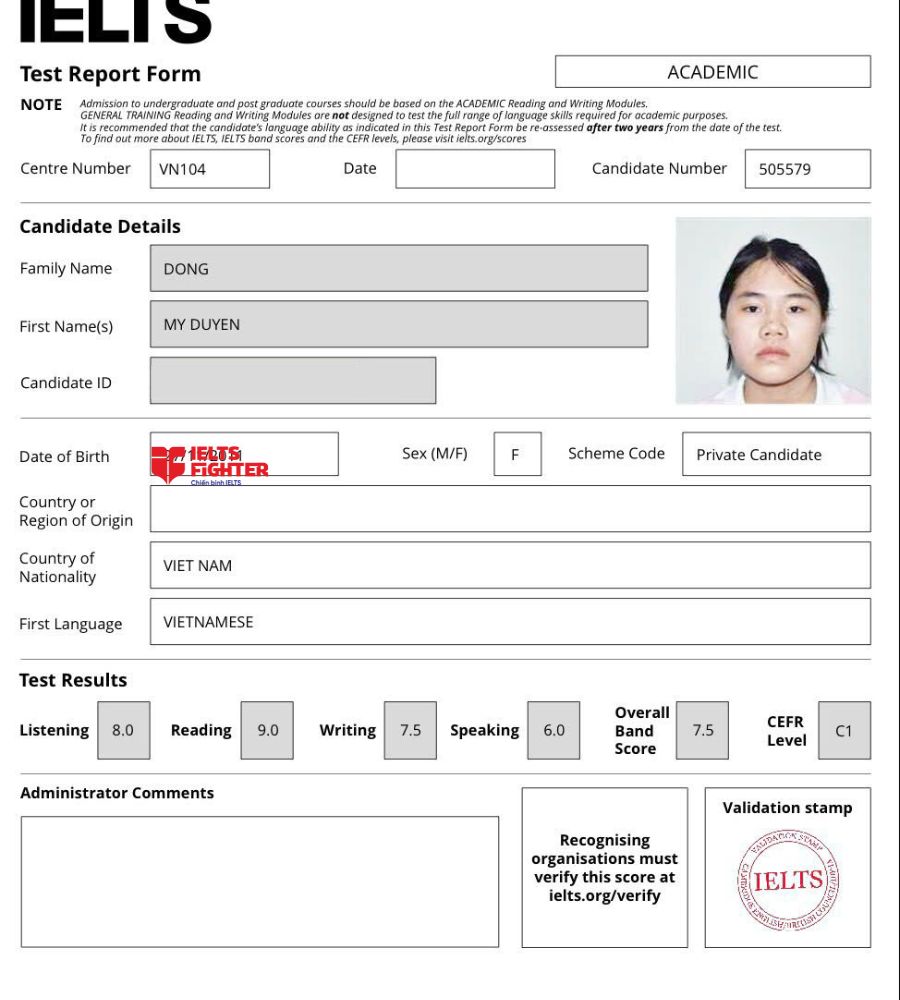The image size is (900, 1000).
Task: Click the Sex (M/F) box with F
Action: click(x=517, y=454)
